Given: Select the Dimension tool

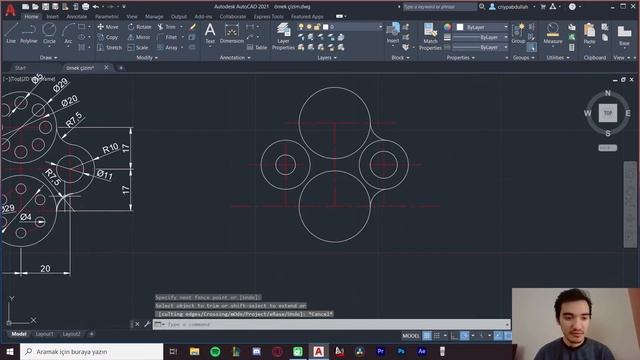Looking at the screenshot, I should (x=231, y=33).
